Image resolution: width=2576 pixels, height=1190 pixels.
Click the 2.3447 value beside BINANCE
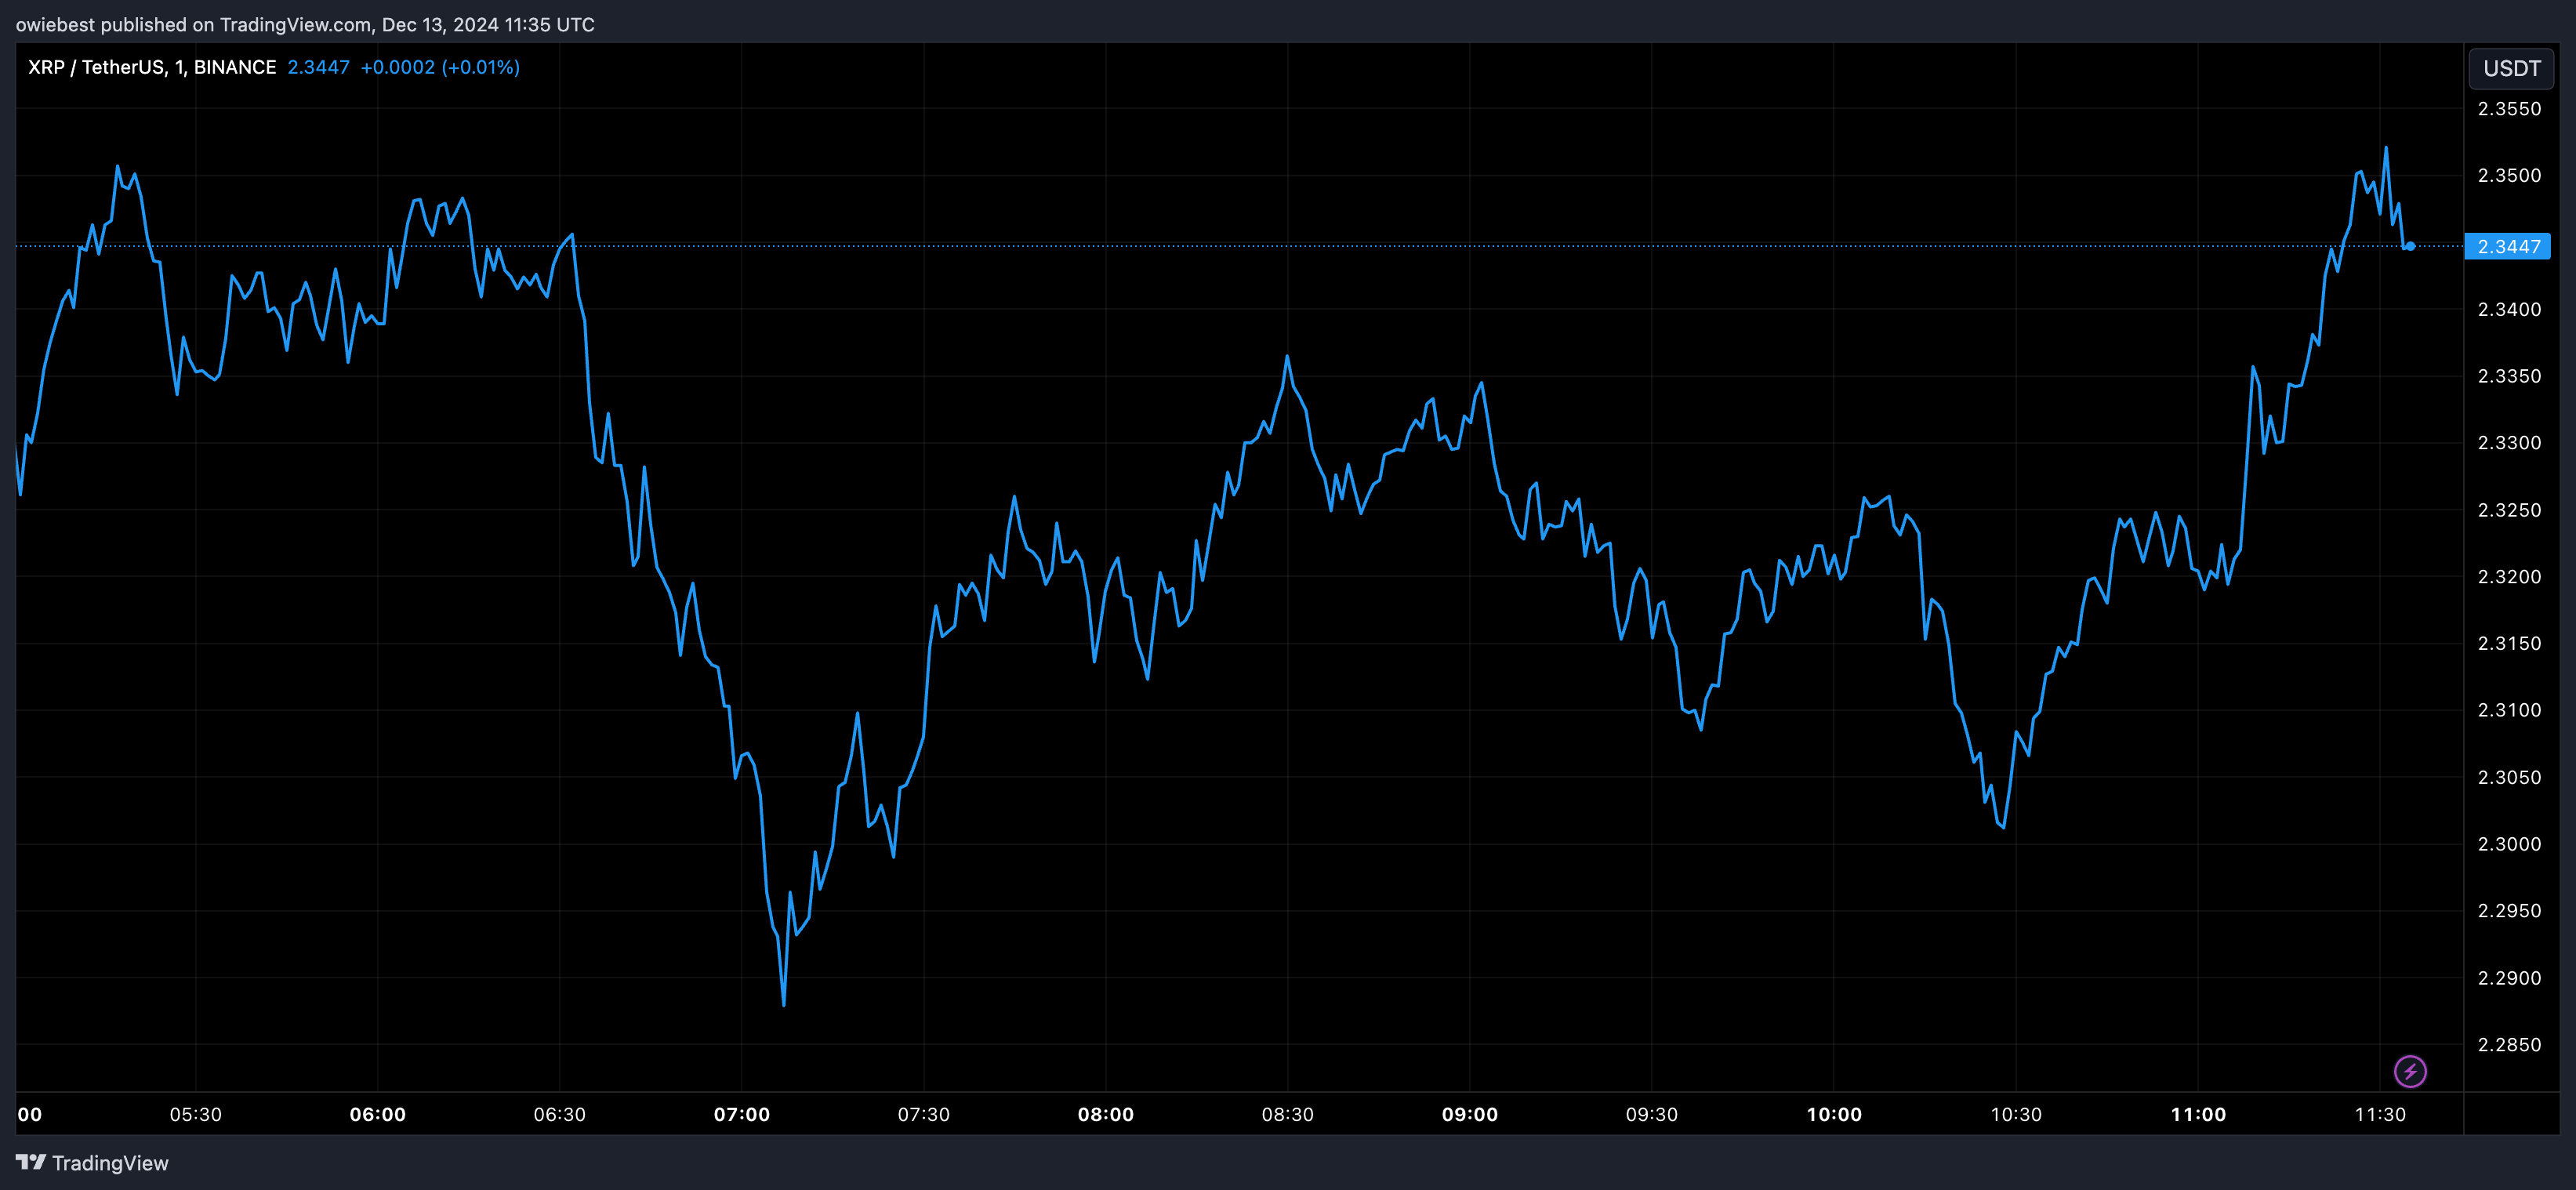point(318,67)
